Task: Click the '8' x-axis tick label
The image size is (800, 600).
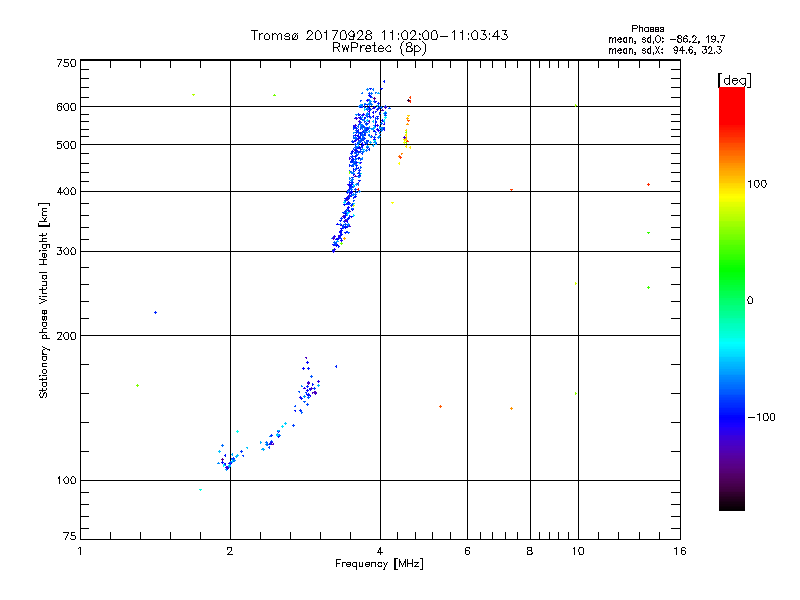Action: pyautogui.click(x=530, y=551)
